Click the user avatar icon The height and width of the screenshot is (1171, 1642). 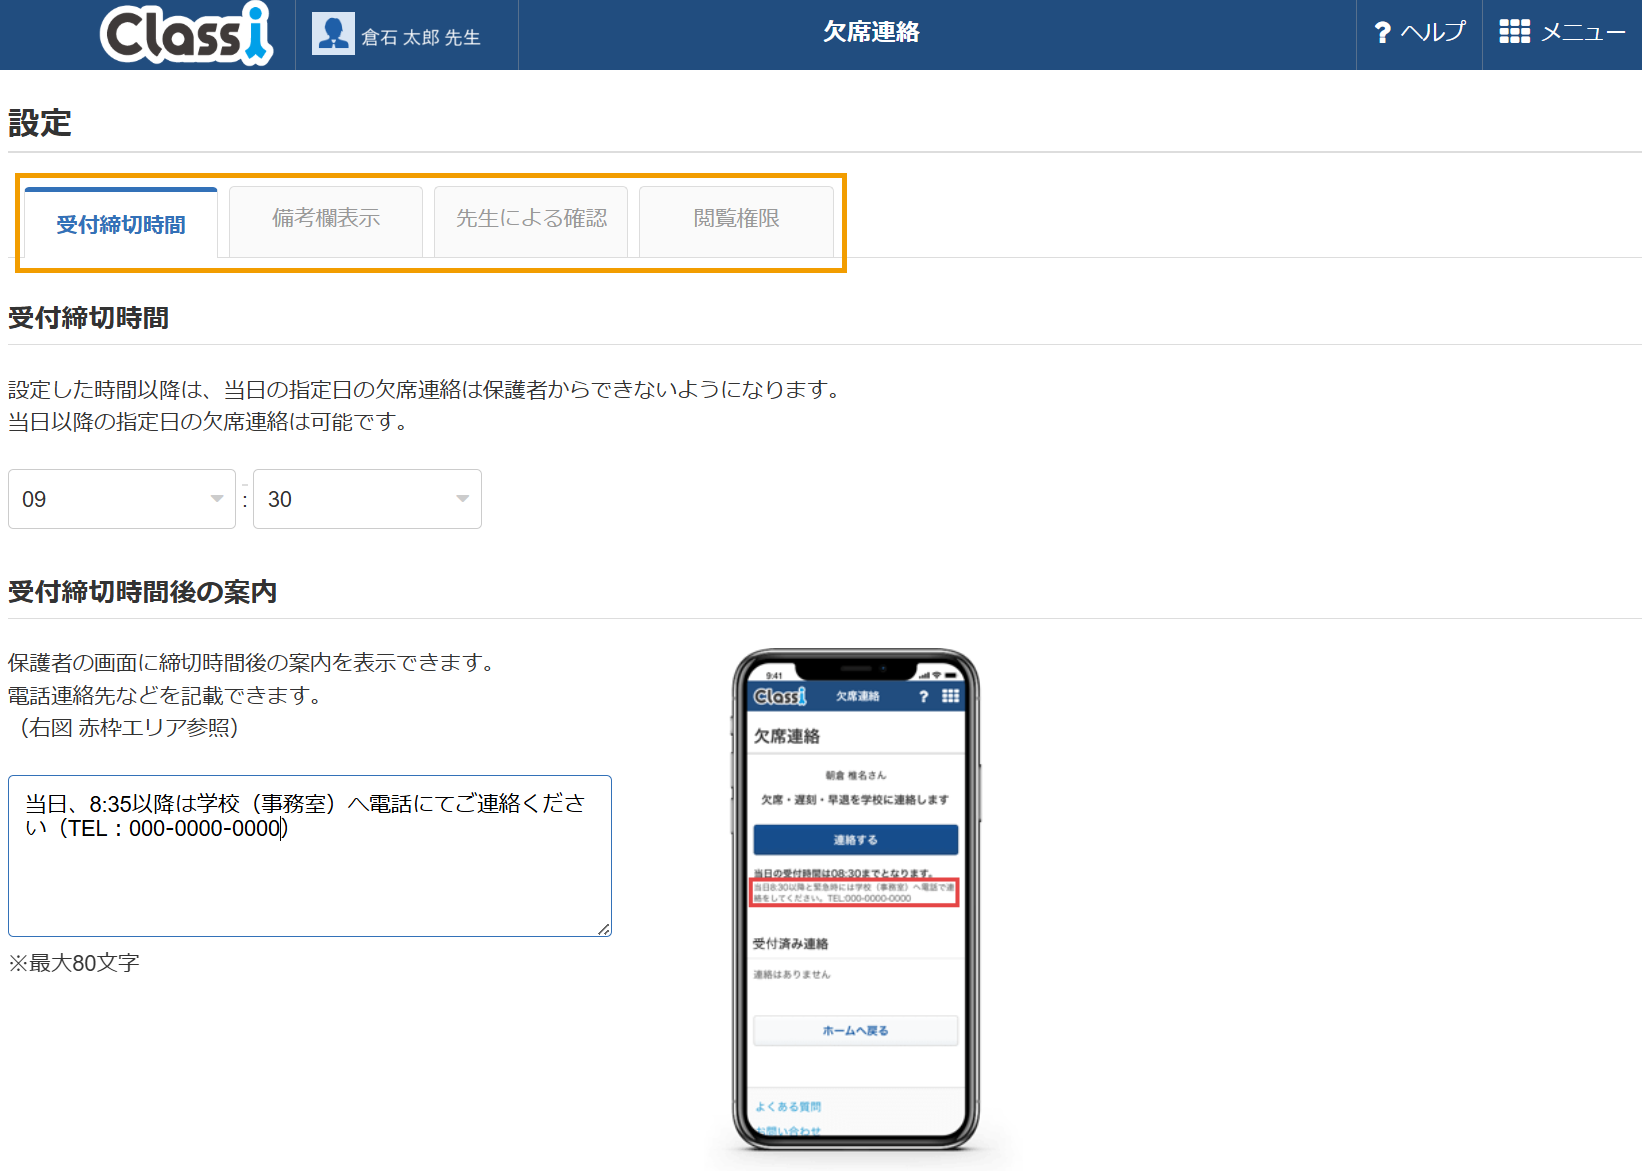click(x=333, y=34)
